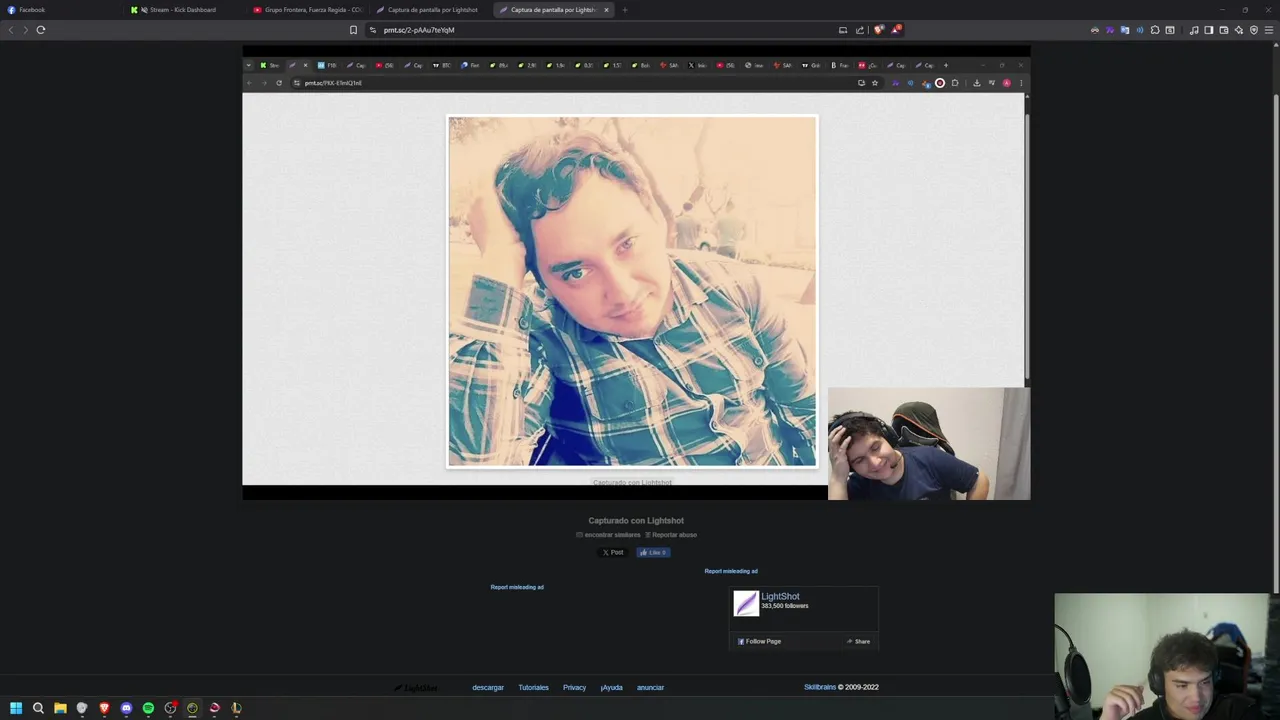Image resolution: width=1280 pixels, height=720 pixels.
Task: Open the LightShot Facebook page title
Action: pyautogui.click(x=780, y=597)
